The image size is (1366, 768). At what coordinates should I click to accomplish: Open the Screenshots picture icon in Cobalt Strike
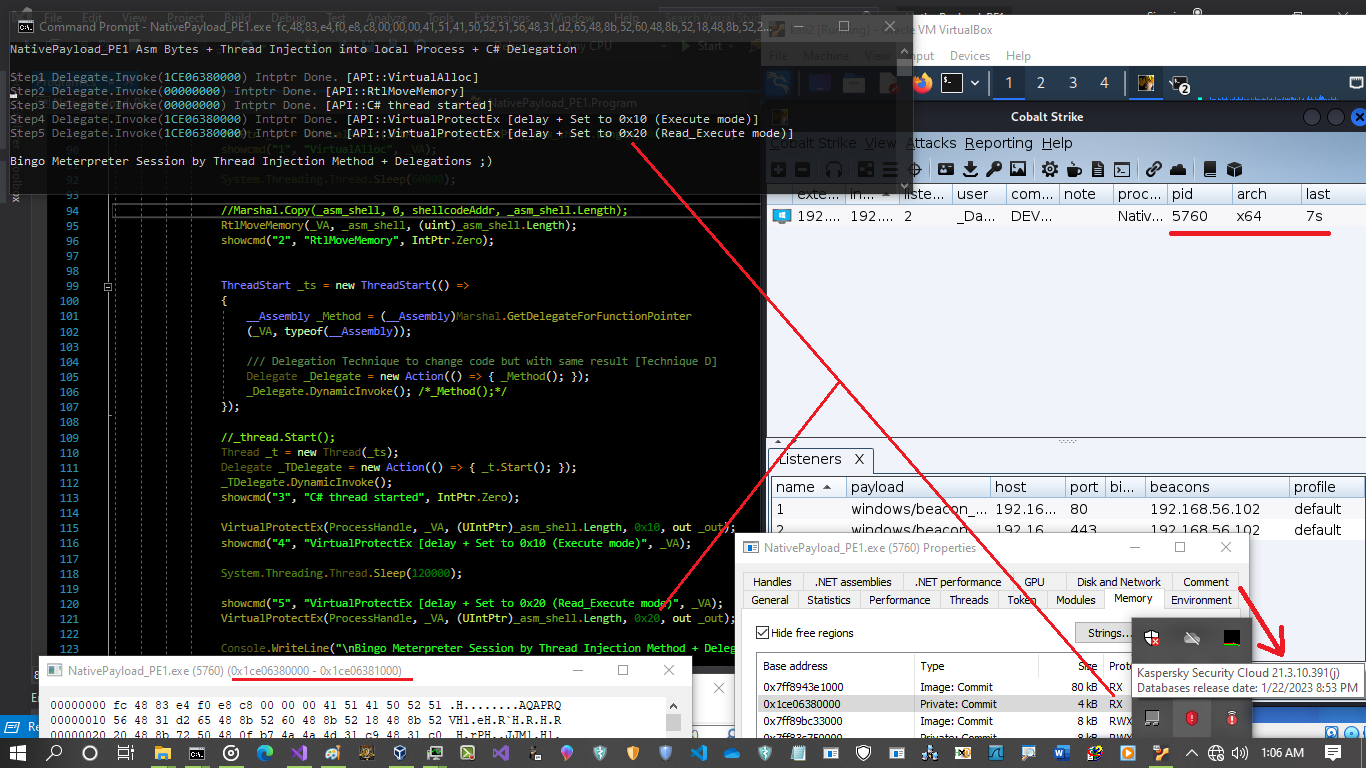[1019, 169]
